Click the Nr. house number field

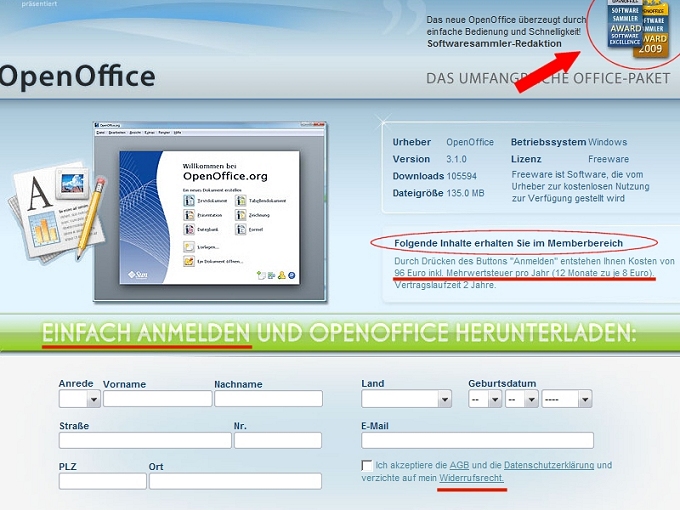(278, 440)
